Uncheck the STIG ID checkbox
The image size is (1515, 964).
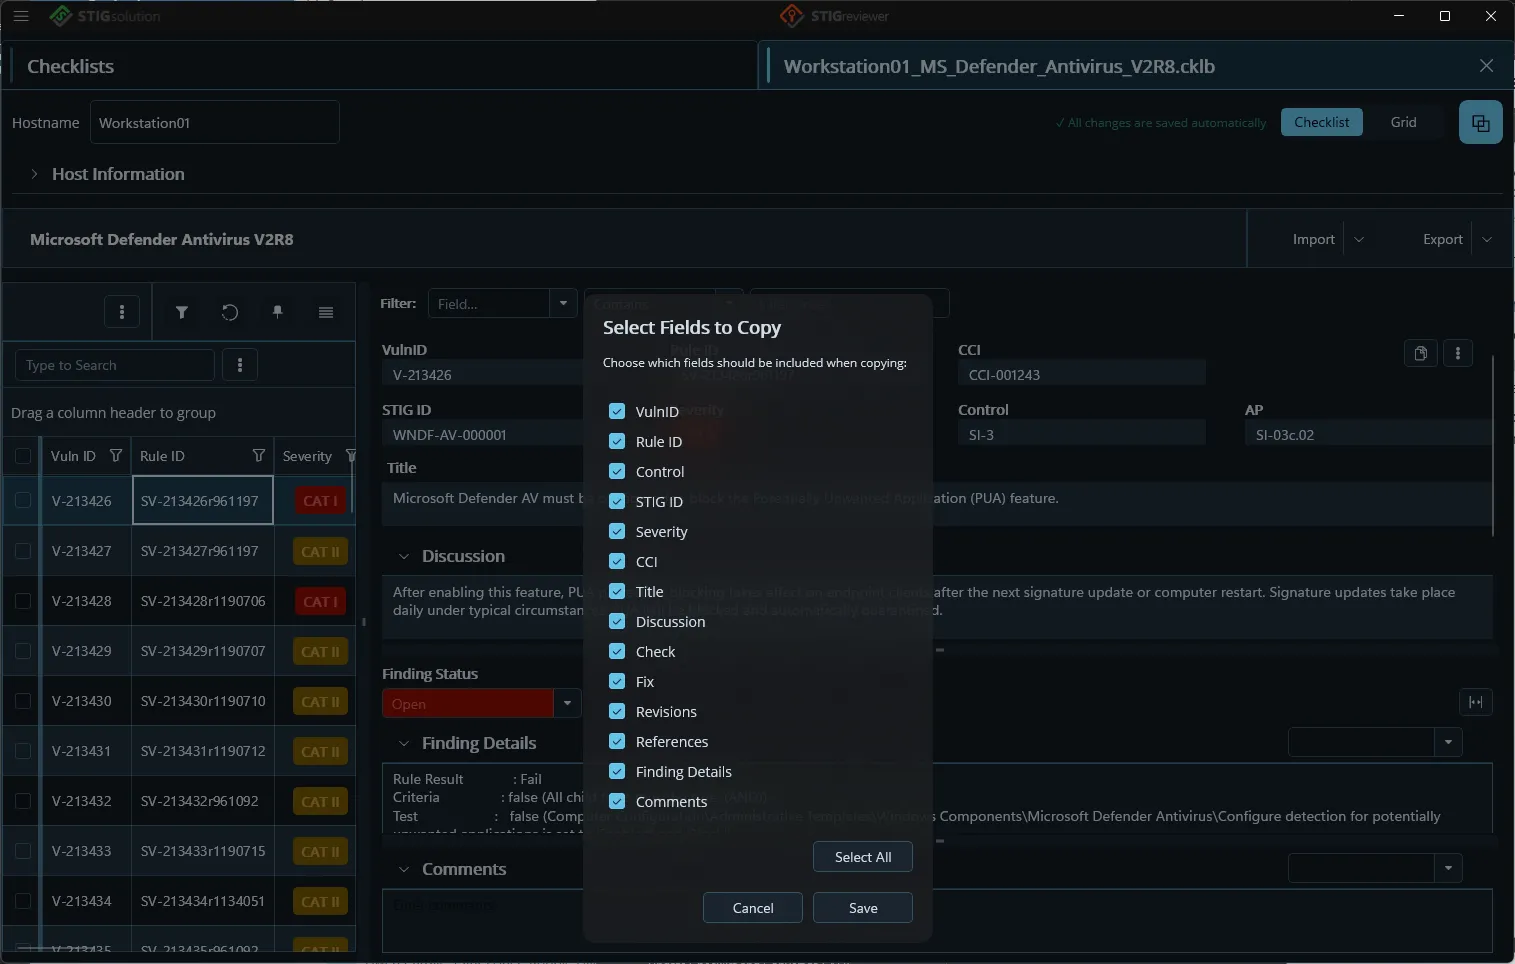coord(617,501)
